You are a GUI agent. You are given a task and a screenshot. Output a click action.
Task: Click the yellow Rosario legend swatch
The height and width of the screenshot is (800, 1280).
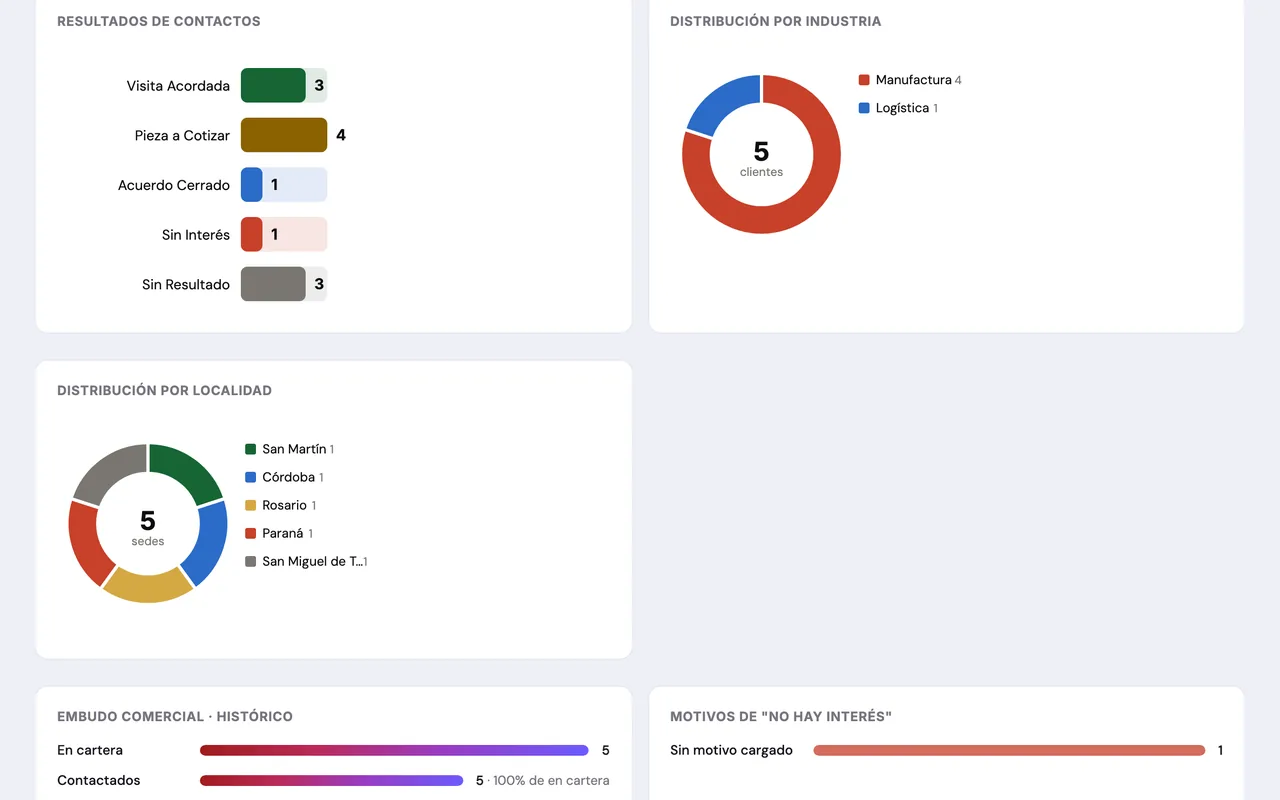click(251, 505)
